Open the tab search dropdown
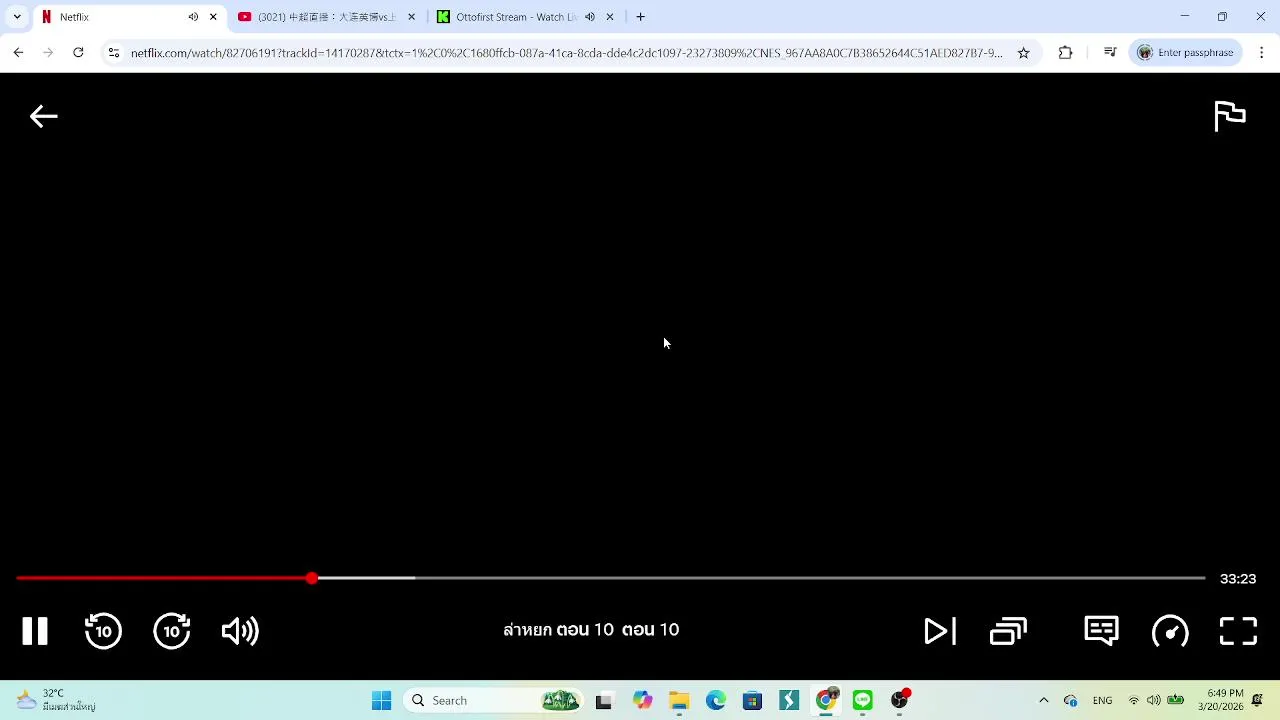 pos(17,17)
